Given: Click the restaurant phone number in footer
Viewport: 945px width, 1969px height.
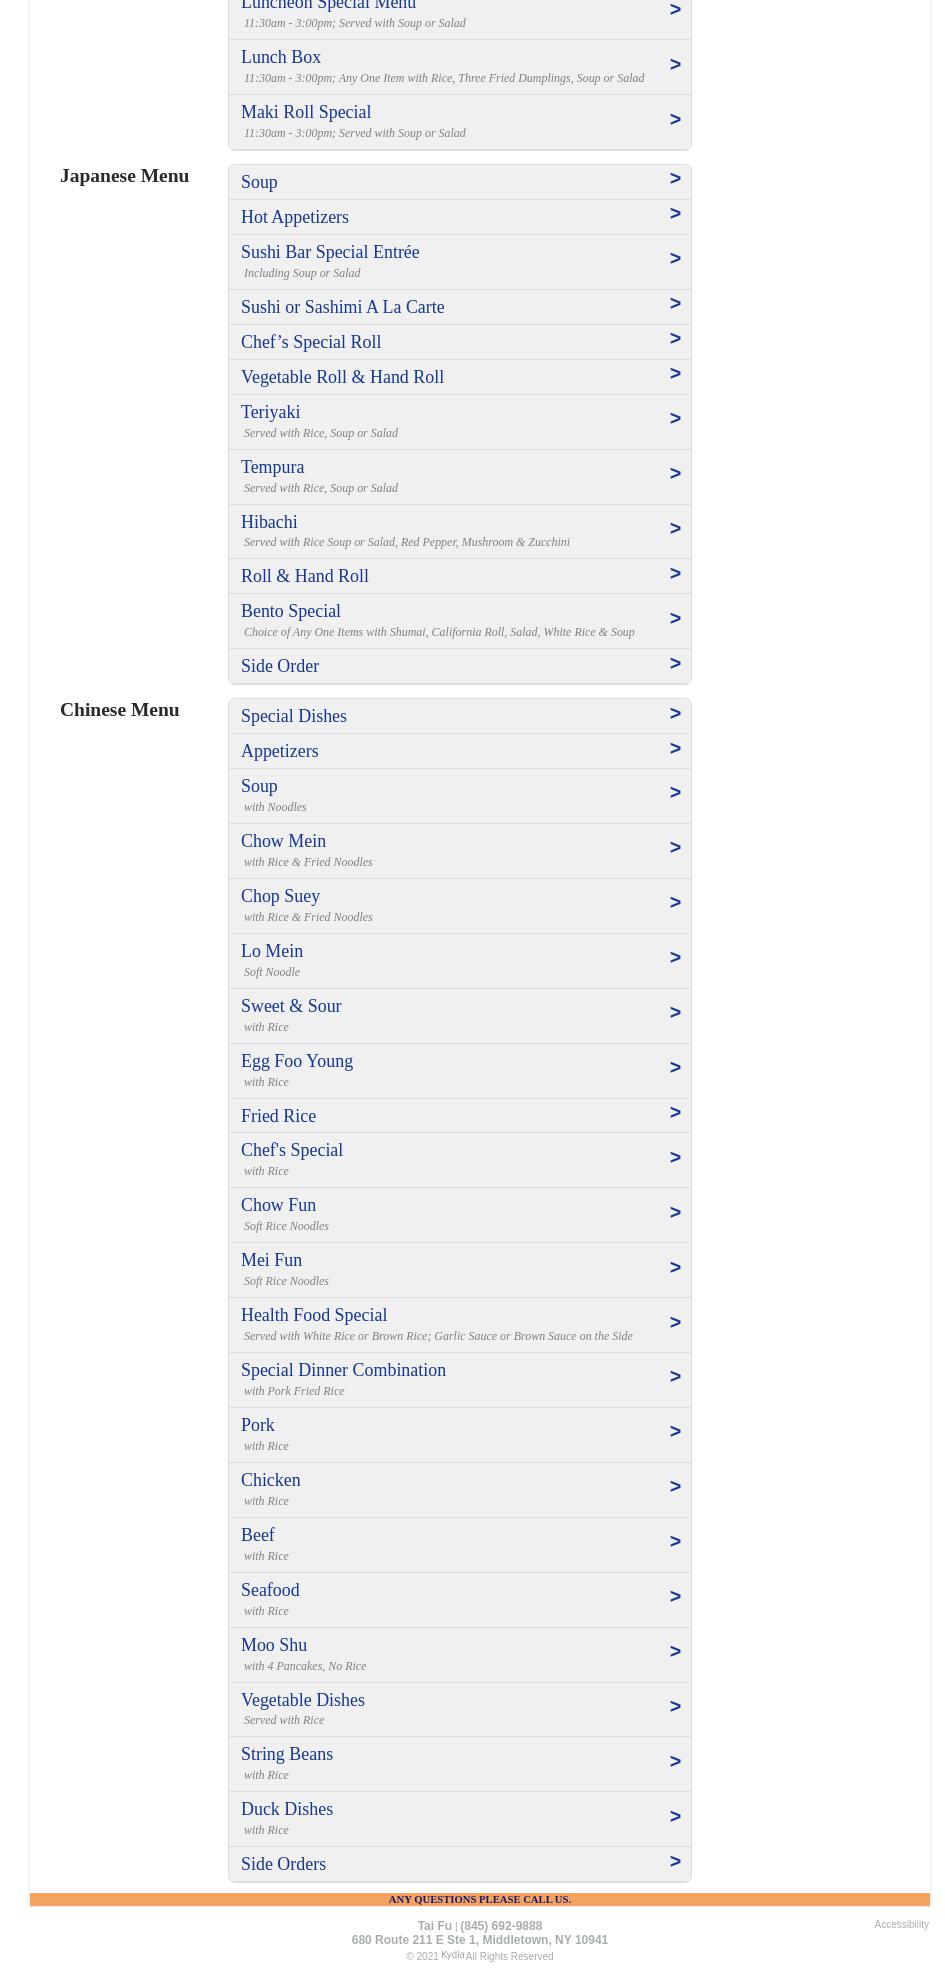Looking at the screenshot, I should pyautogui.click(x=501, y=1926).
